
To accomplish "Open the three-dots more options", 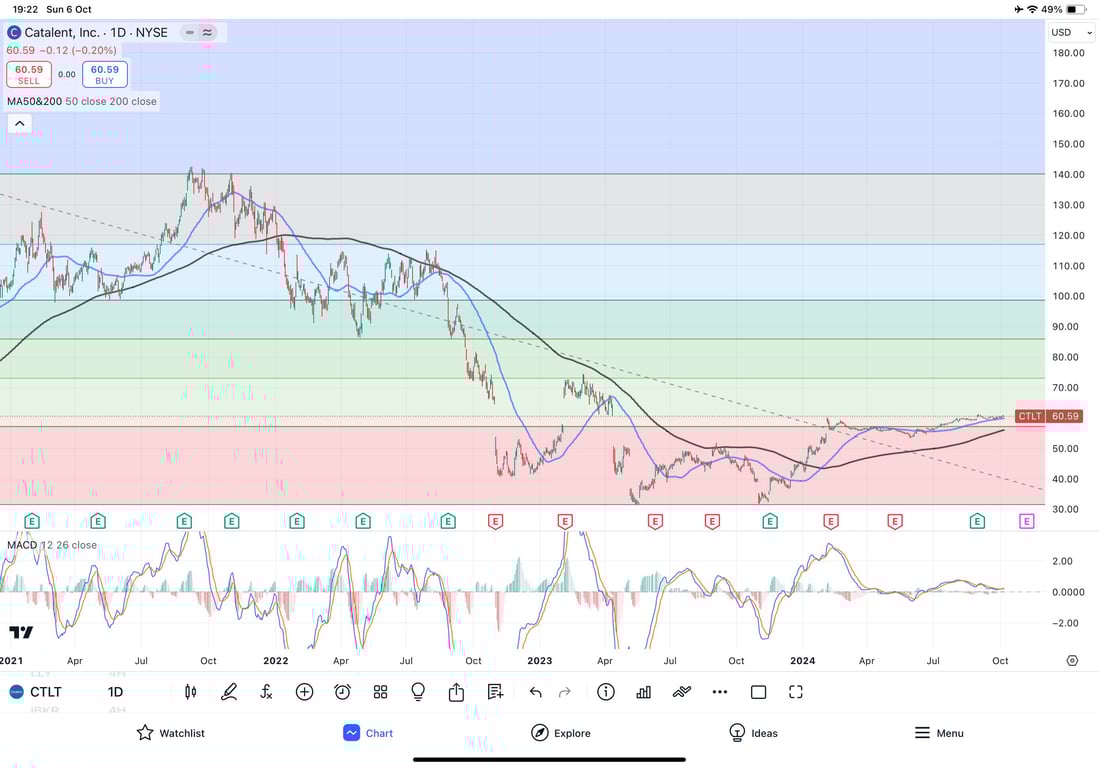I will tap(720, 692).
